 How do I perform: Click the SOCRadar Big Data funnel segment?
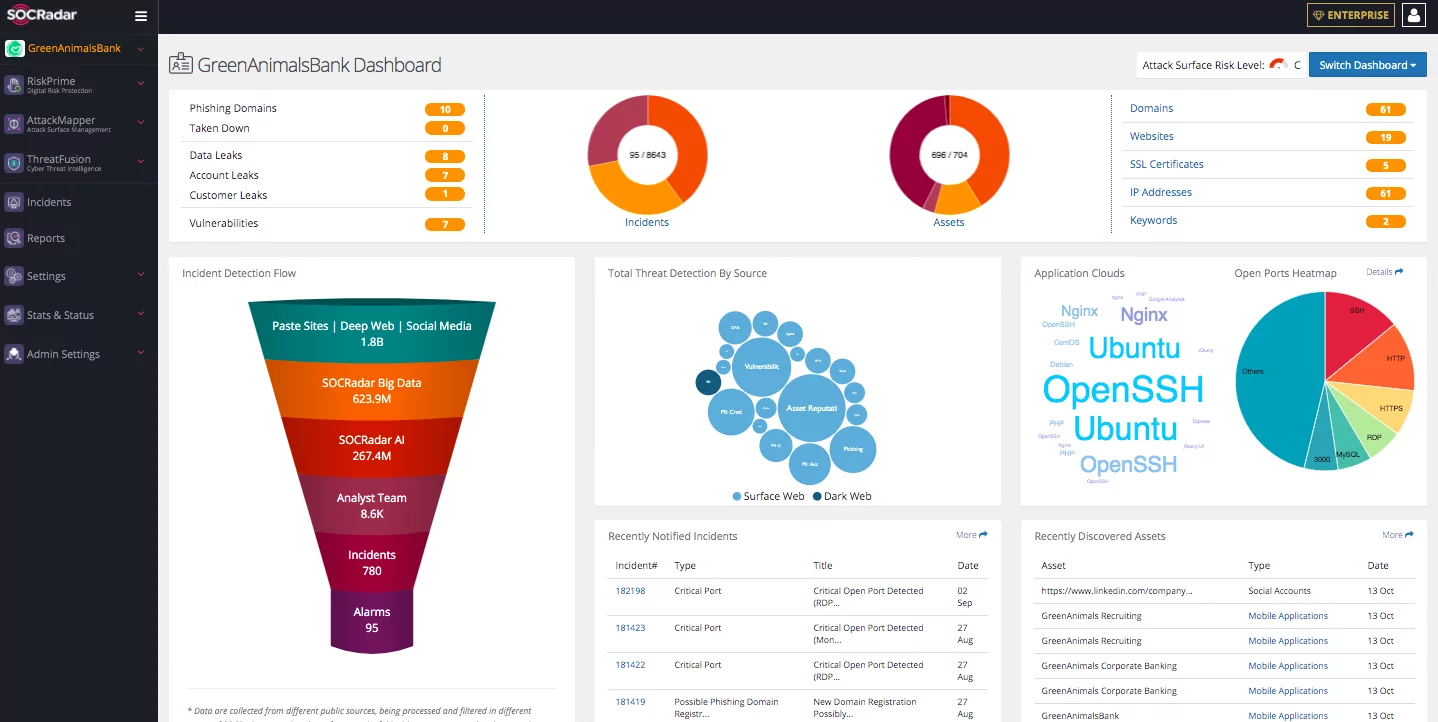click(371, 389)
